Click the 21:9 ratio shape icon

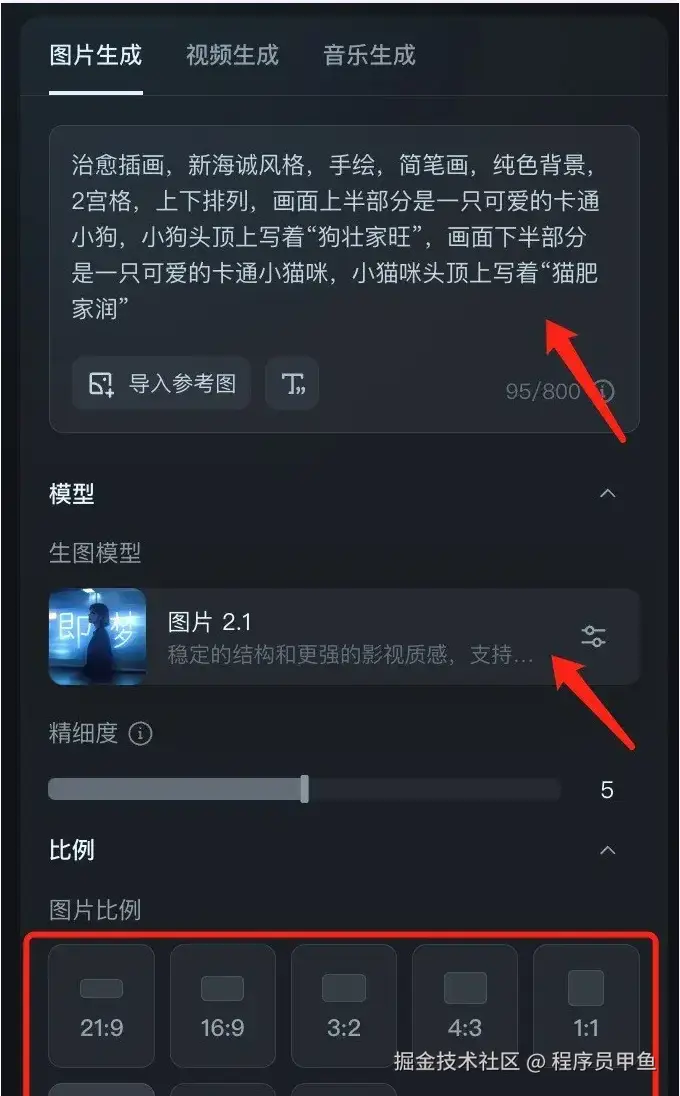(x=101, y=988)
